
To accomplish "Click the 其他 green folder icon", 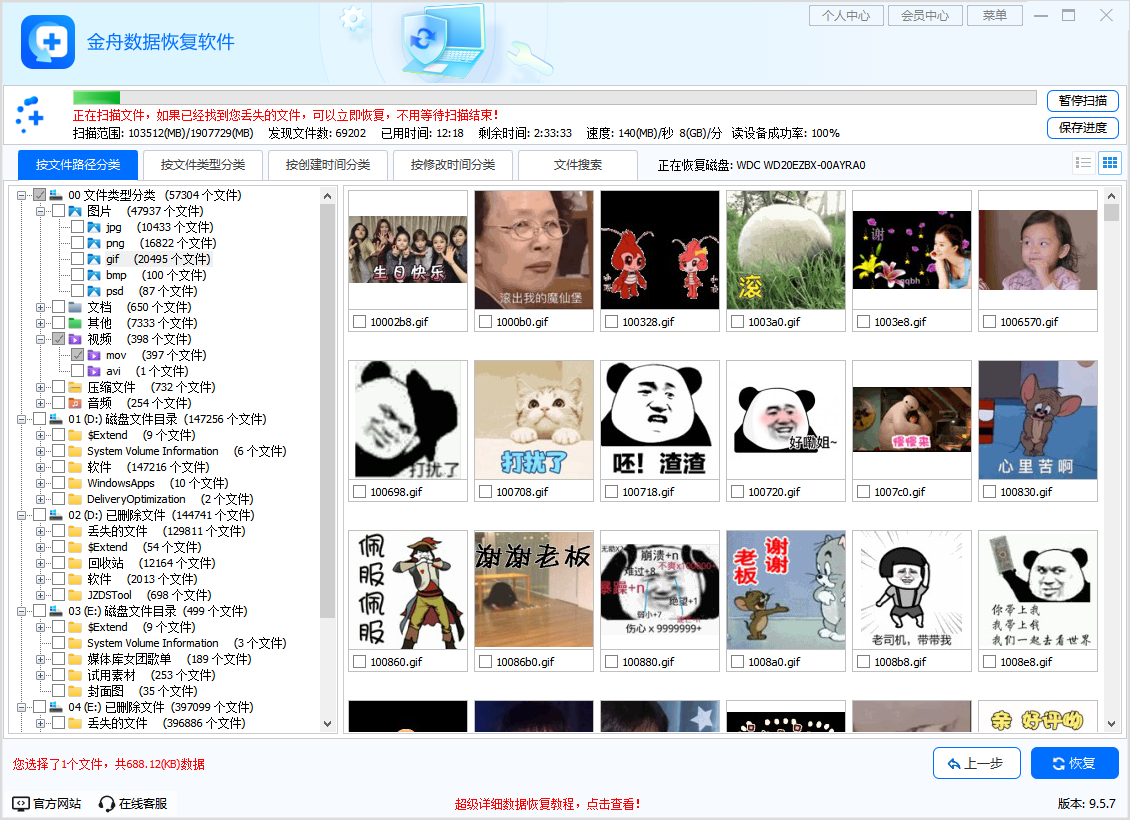I will pyautogui.click(x=75, y=323).
